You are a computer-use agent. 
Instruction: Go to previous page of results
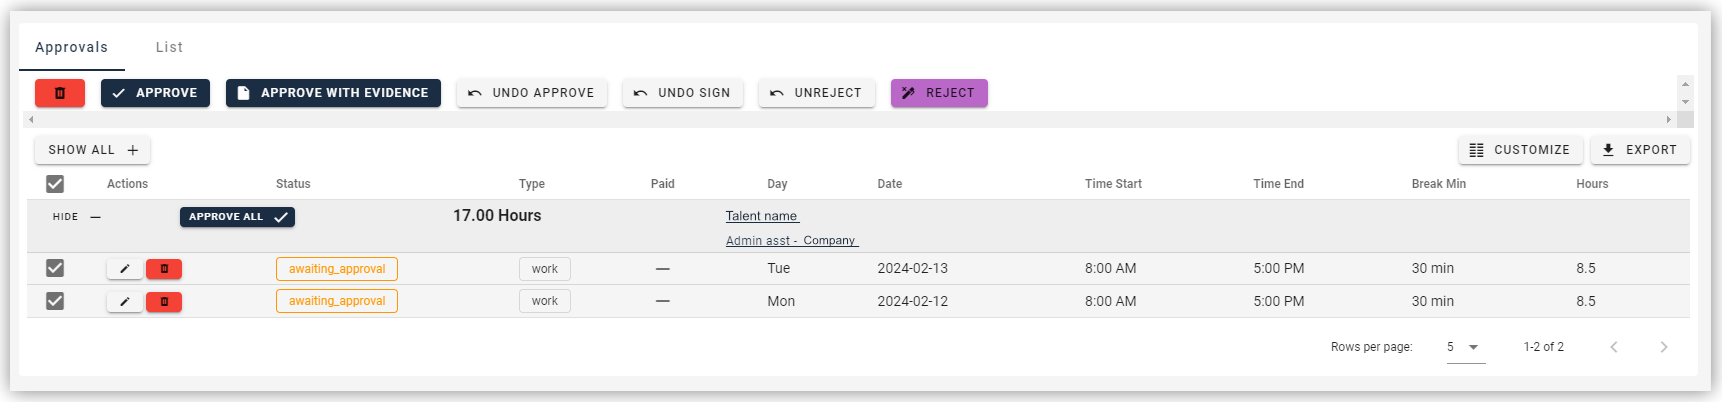(1613, 347)
